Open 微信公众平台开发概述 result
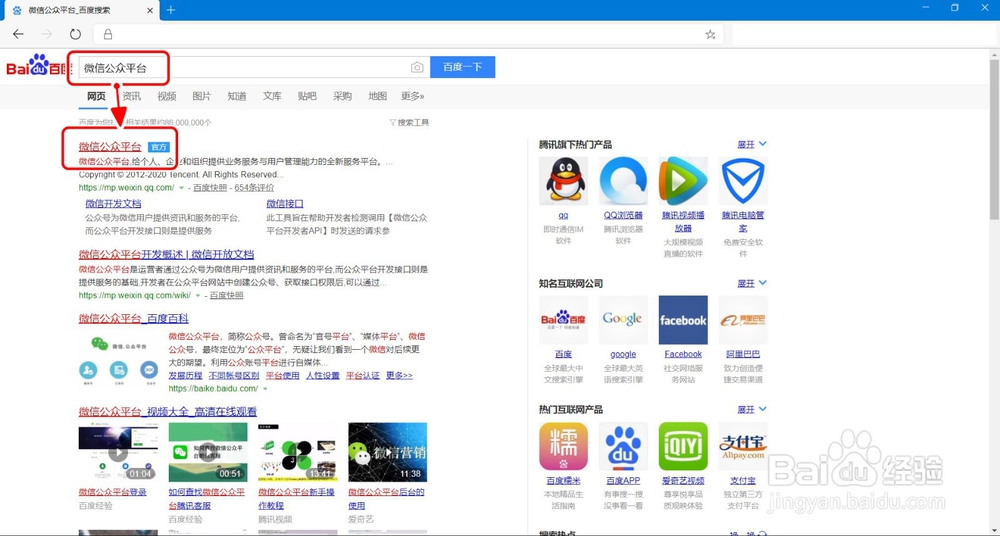 [x=166, y=254]
